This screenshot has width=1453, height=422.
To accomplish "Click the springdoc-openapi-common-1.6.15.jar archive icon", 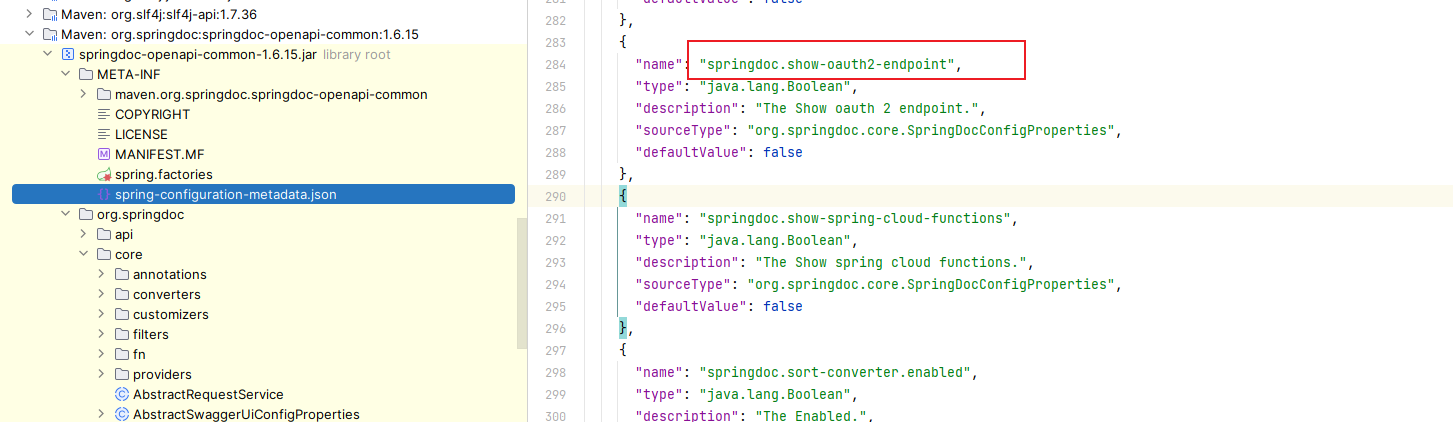I will coord(67,54).
